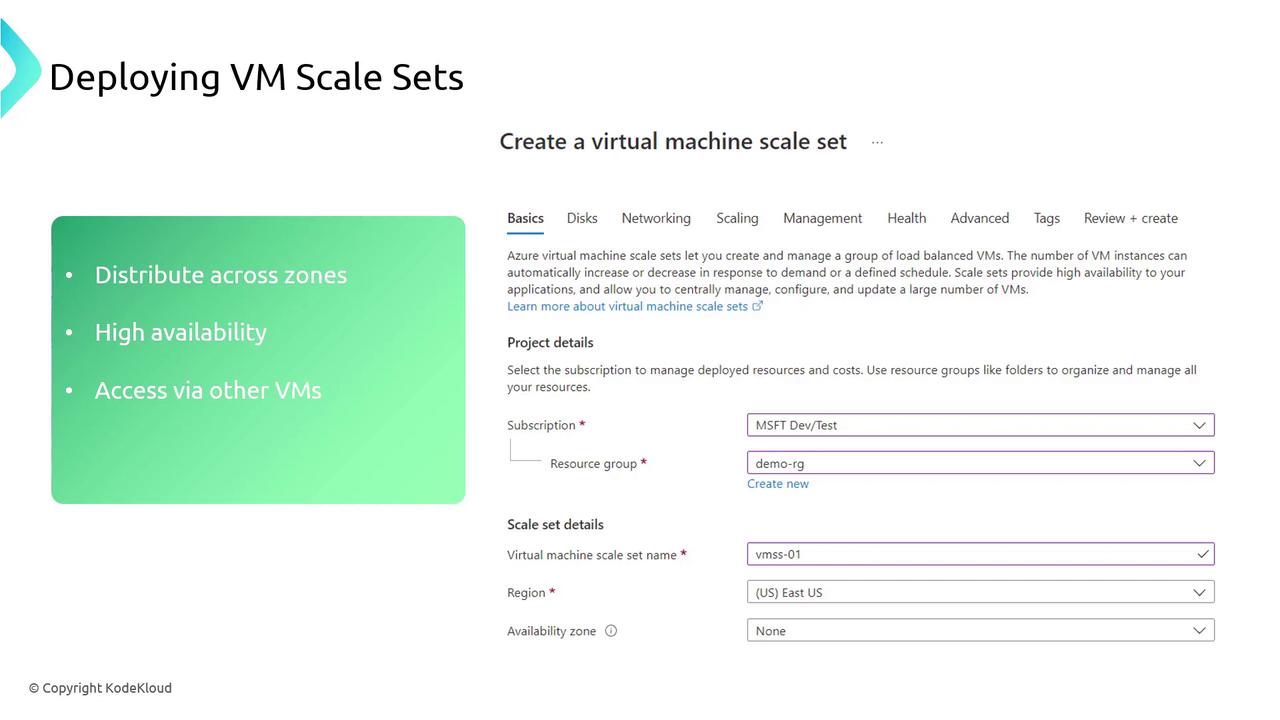The image size is (1280, 720).
Task: Select the Tags tab
Action: (1046, 218)
